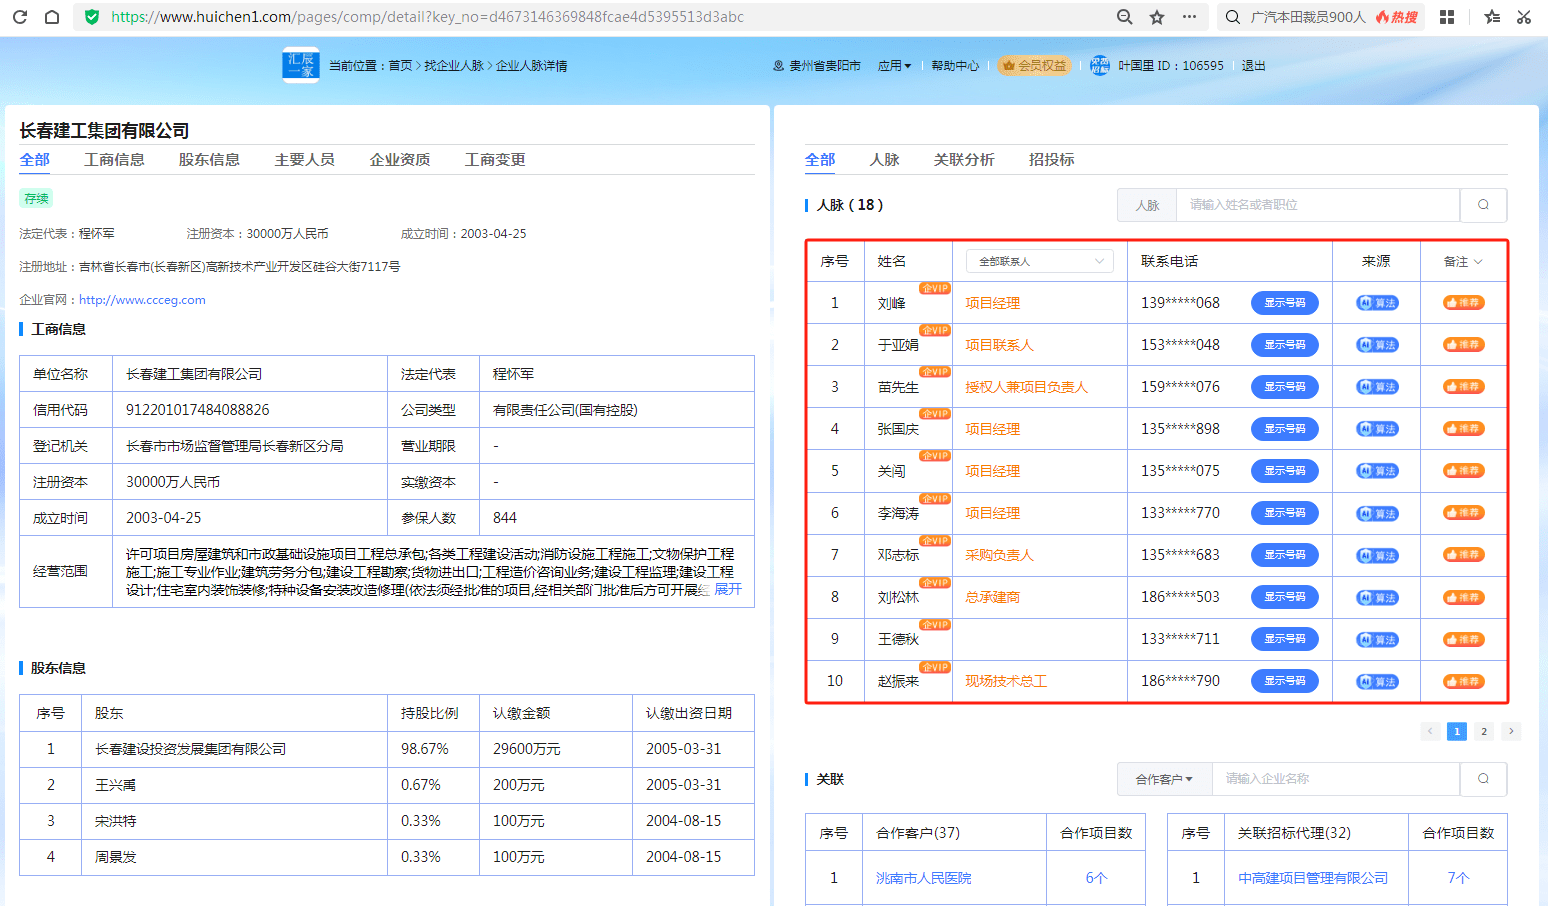
Task: Open the 合作客户 search type dropdown
Action: pyautogui.click(x=1164, y=779)
